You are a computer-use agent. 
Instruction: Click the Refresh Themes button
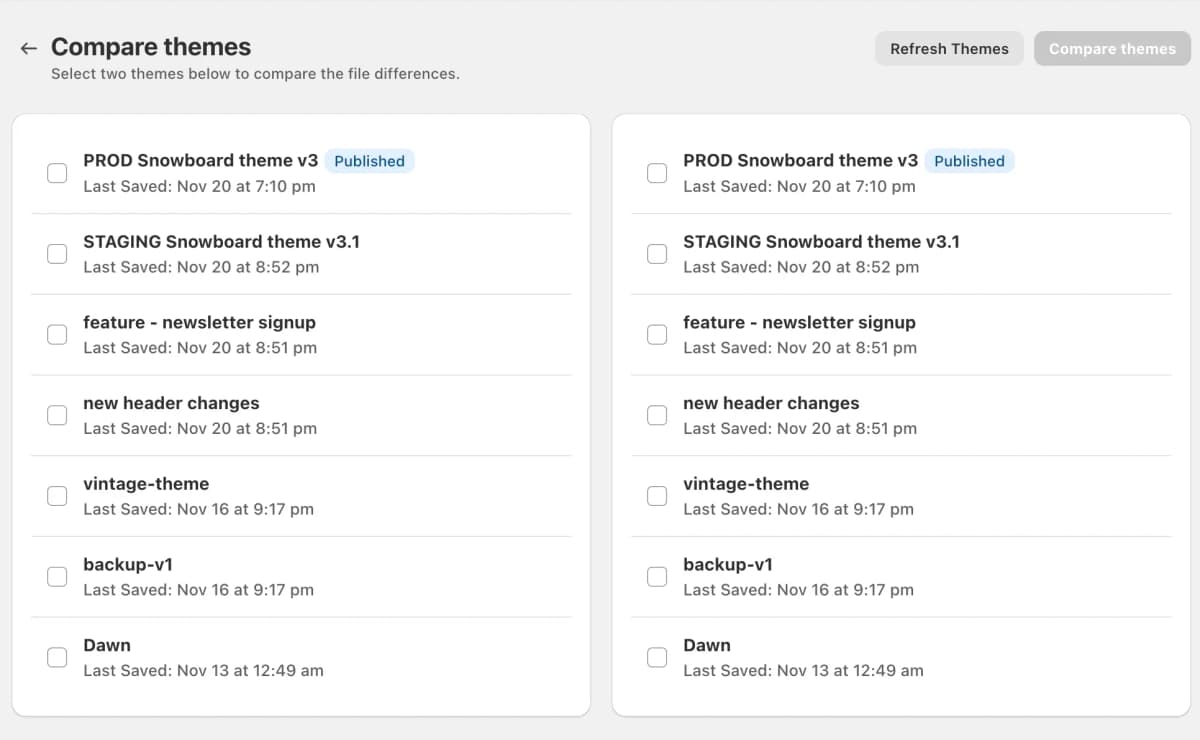point(948,48)
